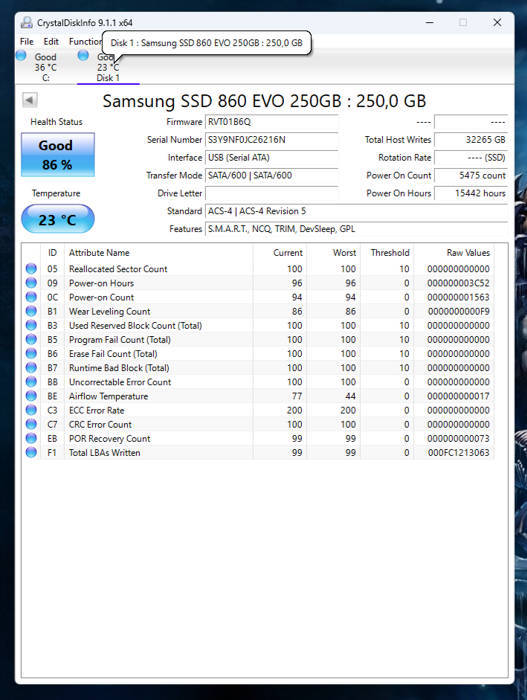This screenshot has height=700, width=527.
Task: Click status orb for Runtime Bad Block
Action: (31, 368)
